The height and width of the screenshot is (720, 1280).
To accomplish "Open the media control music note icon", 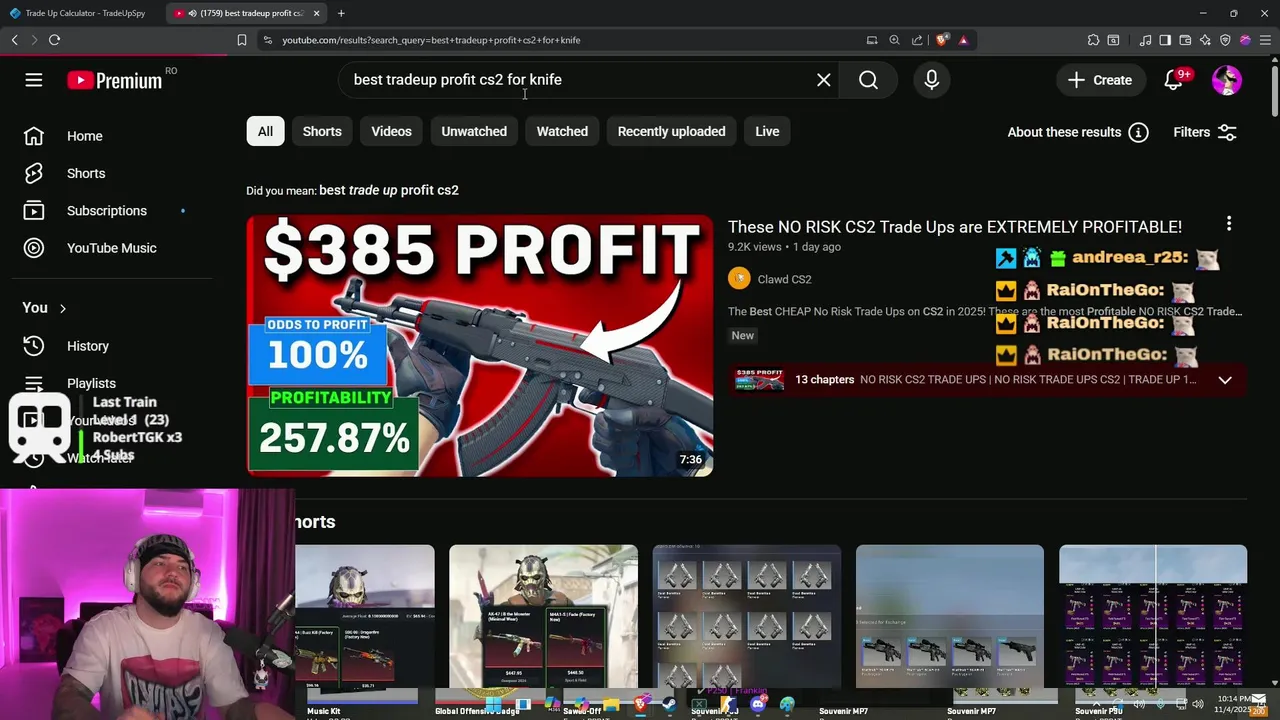I will [x=1146, y=40].
